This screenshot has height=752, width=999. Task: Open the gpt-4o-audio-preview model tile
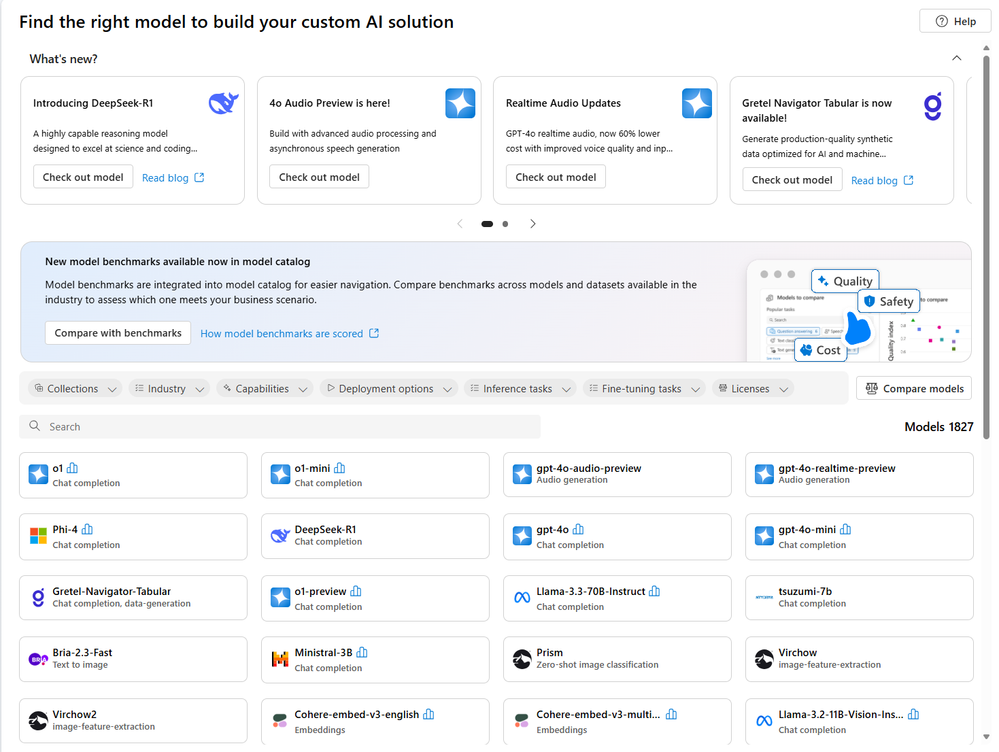617,475
